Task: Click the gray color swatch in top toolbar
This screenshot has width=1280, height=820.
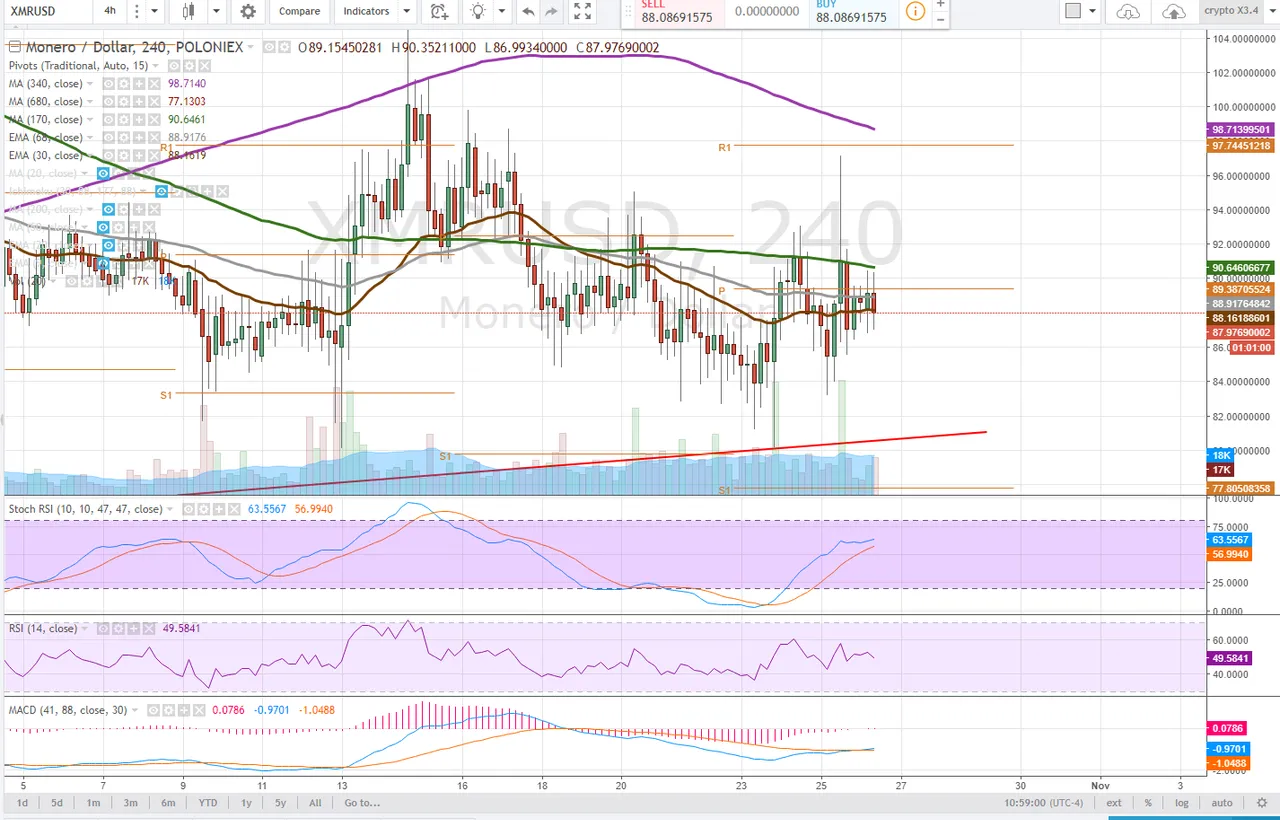Action: (x=1073, y=11)
